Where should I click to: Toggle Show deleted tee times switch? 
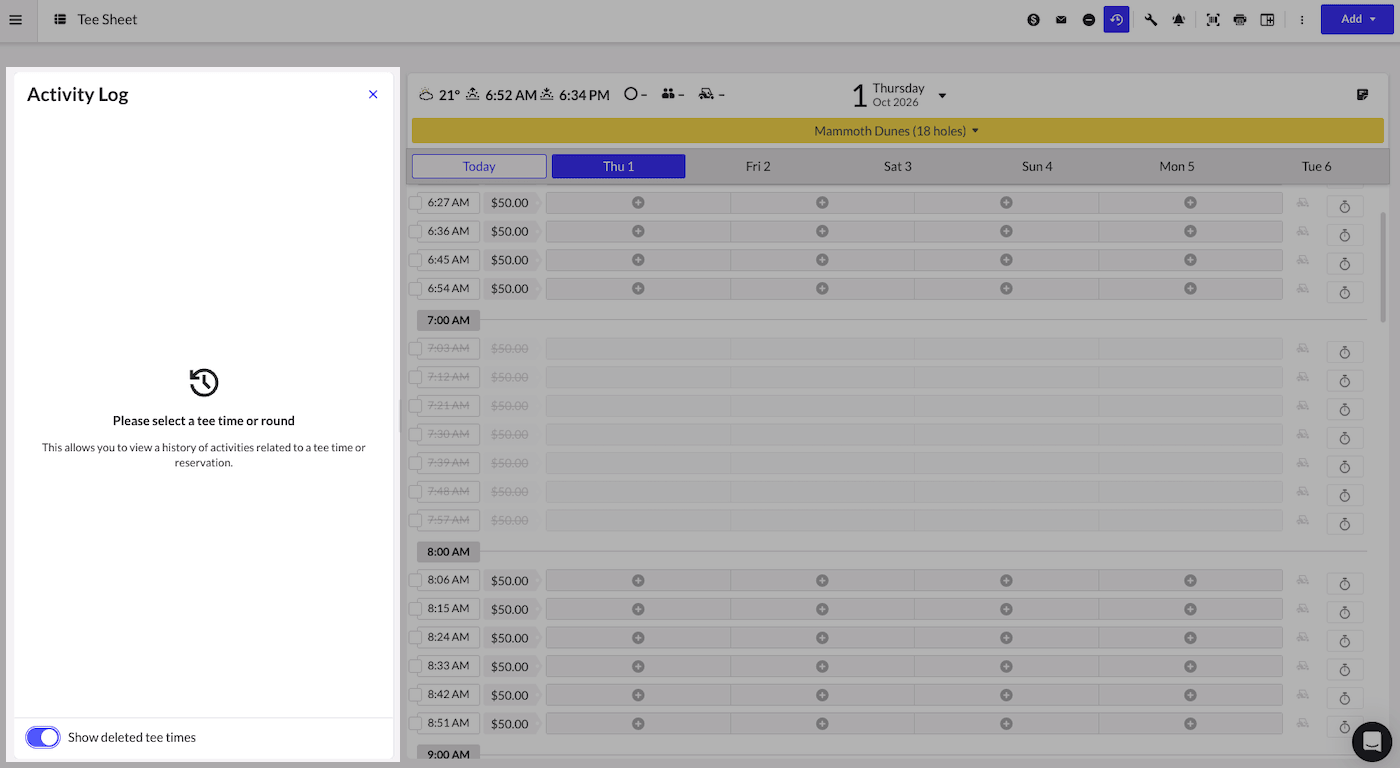coord(42,737)
